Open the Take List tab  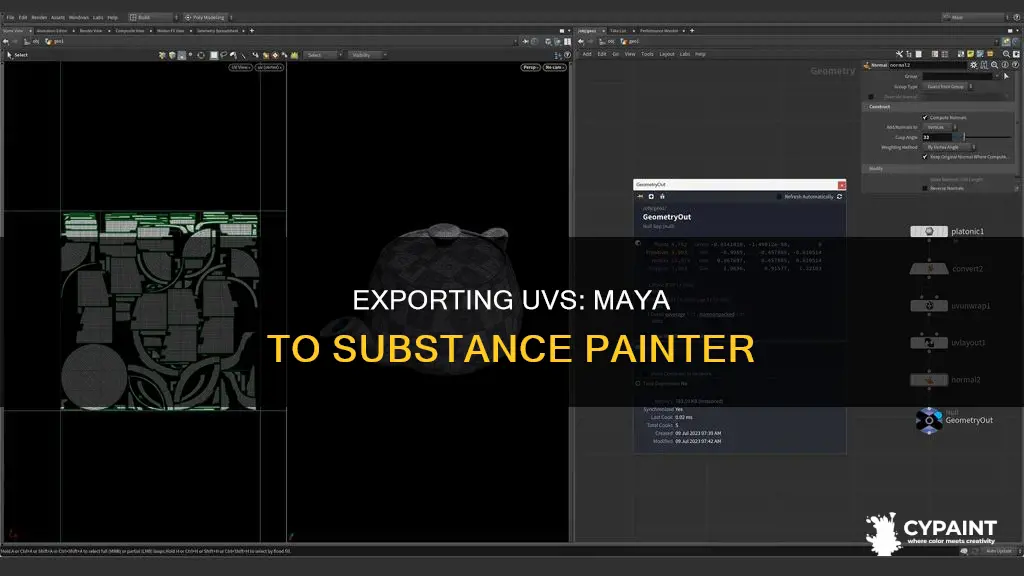pos(618,31)
